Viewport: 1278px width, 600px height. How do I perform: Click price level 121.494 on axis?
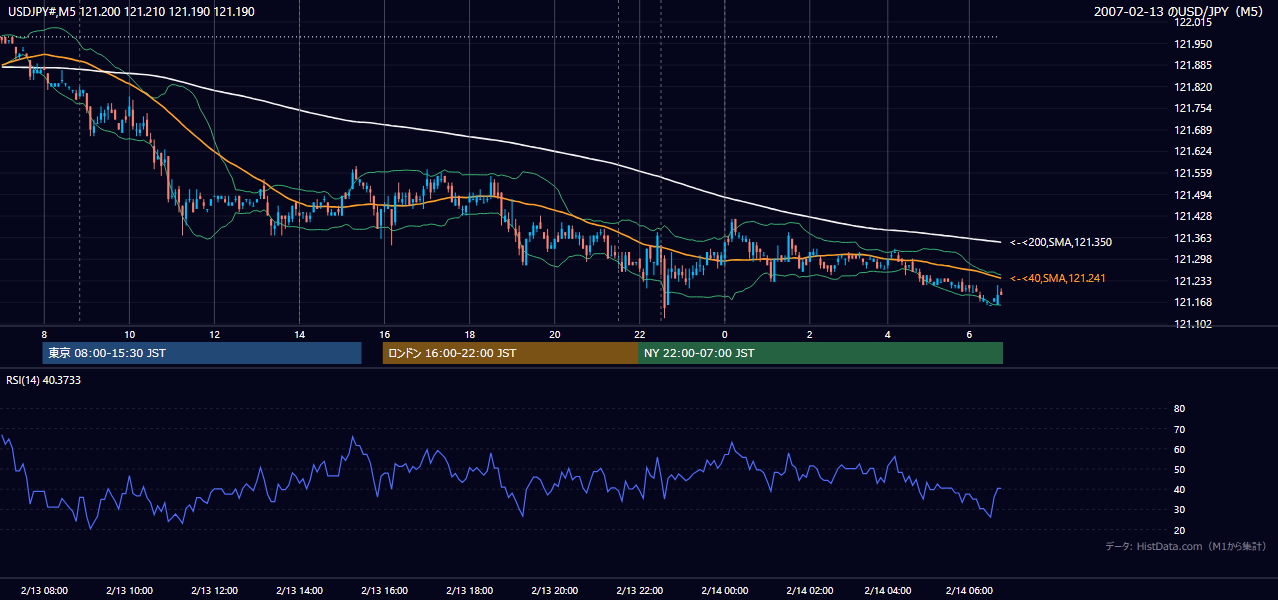click(1192, 195)
